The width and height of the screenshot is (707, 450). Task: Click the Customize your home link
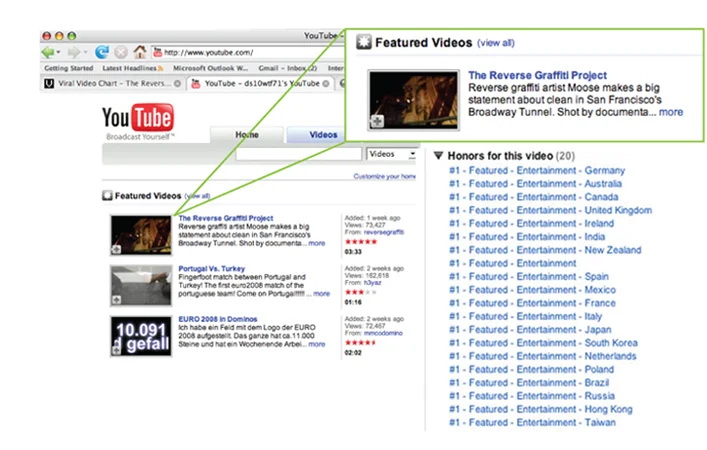click(384, 176)
